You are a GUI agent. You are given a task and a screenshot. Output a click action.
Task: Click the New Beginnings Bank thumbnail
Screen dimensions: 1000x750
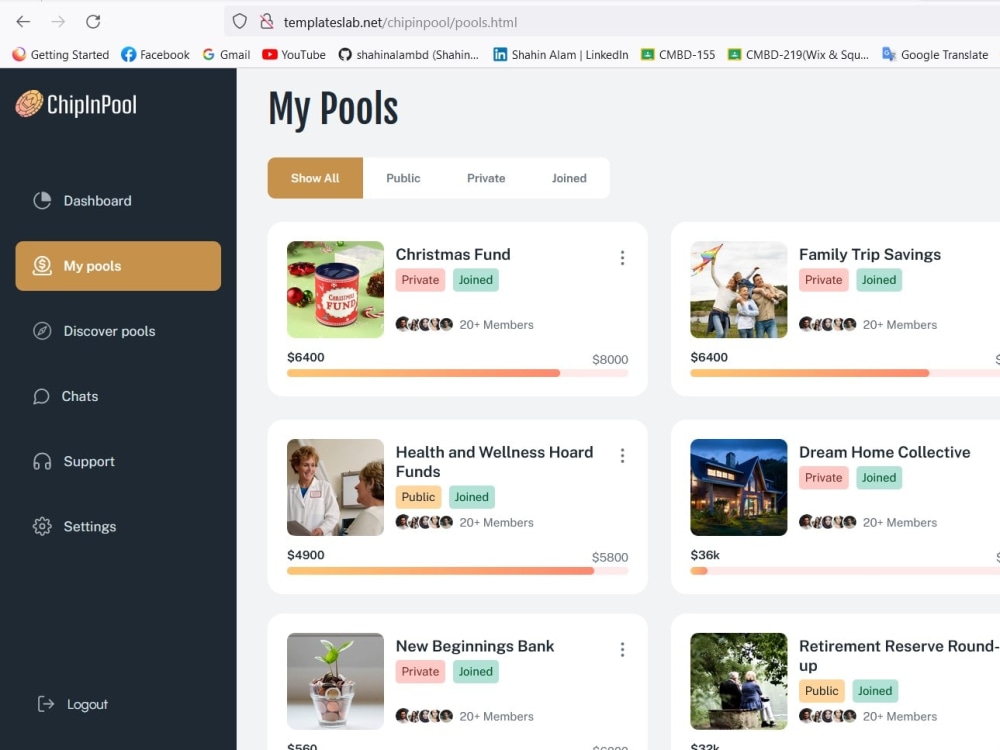[x=335, y=681]
